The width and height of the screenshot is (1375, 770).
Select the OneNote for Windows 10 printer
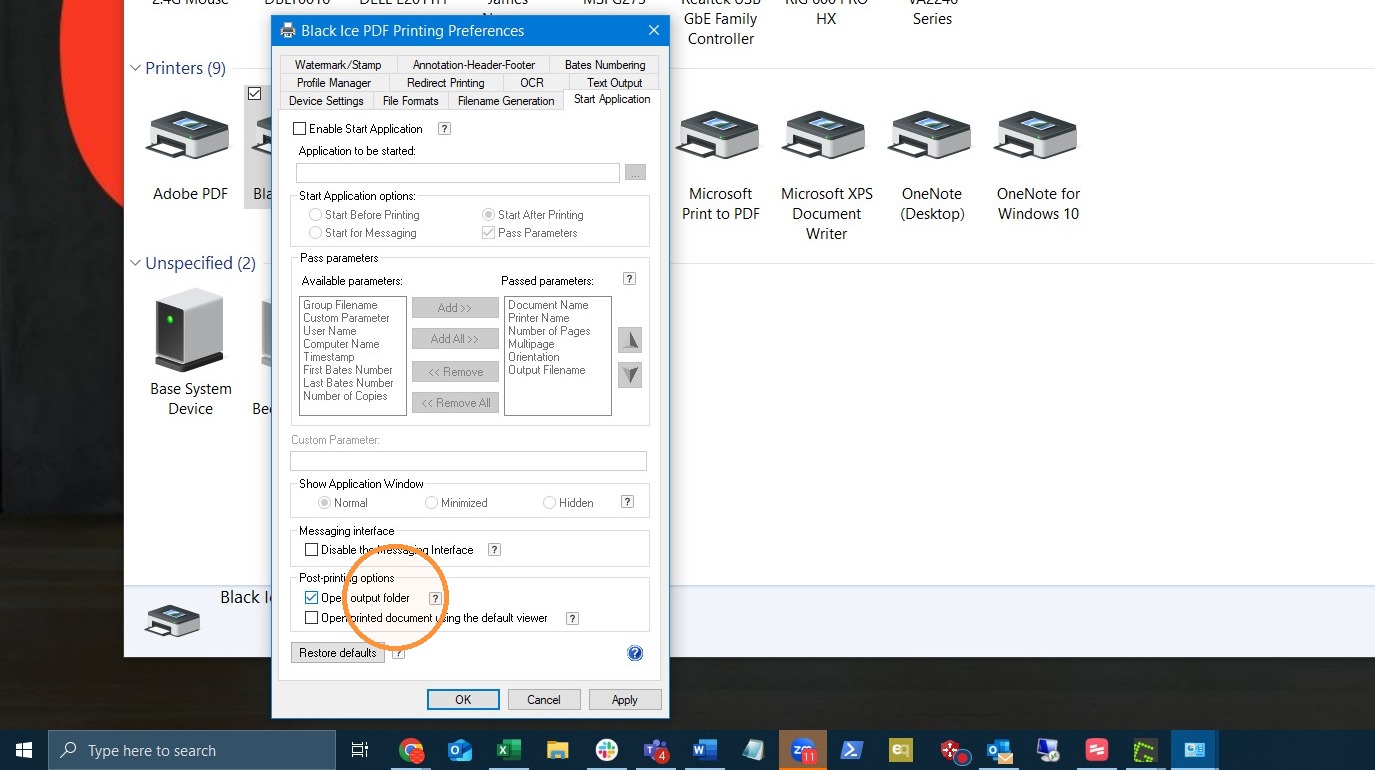click(x=1038, y=136)
